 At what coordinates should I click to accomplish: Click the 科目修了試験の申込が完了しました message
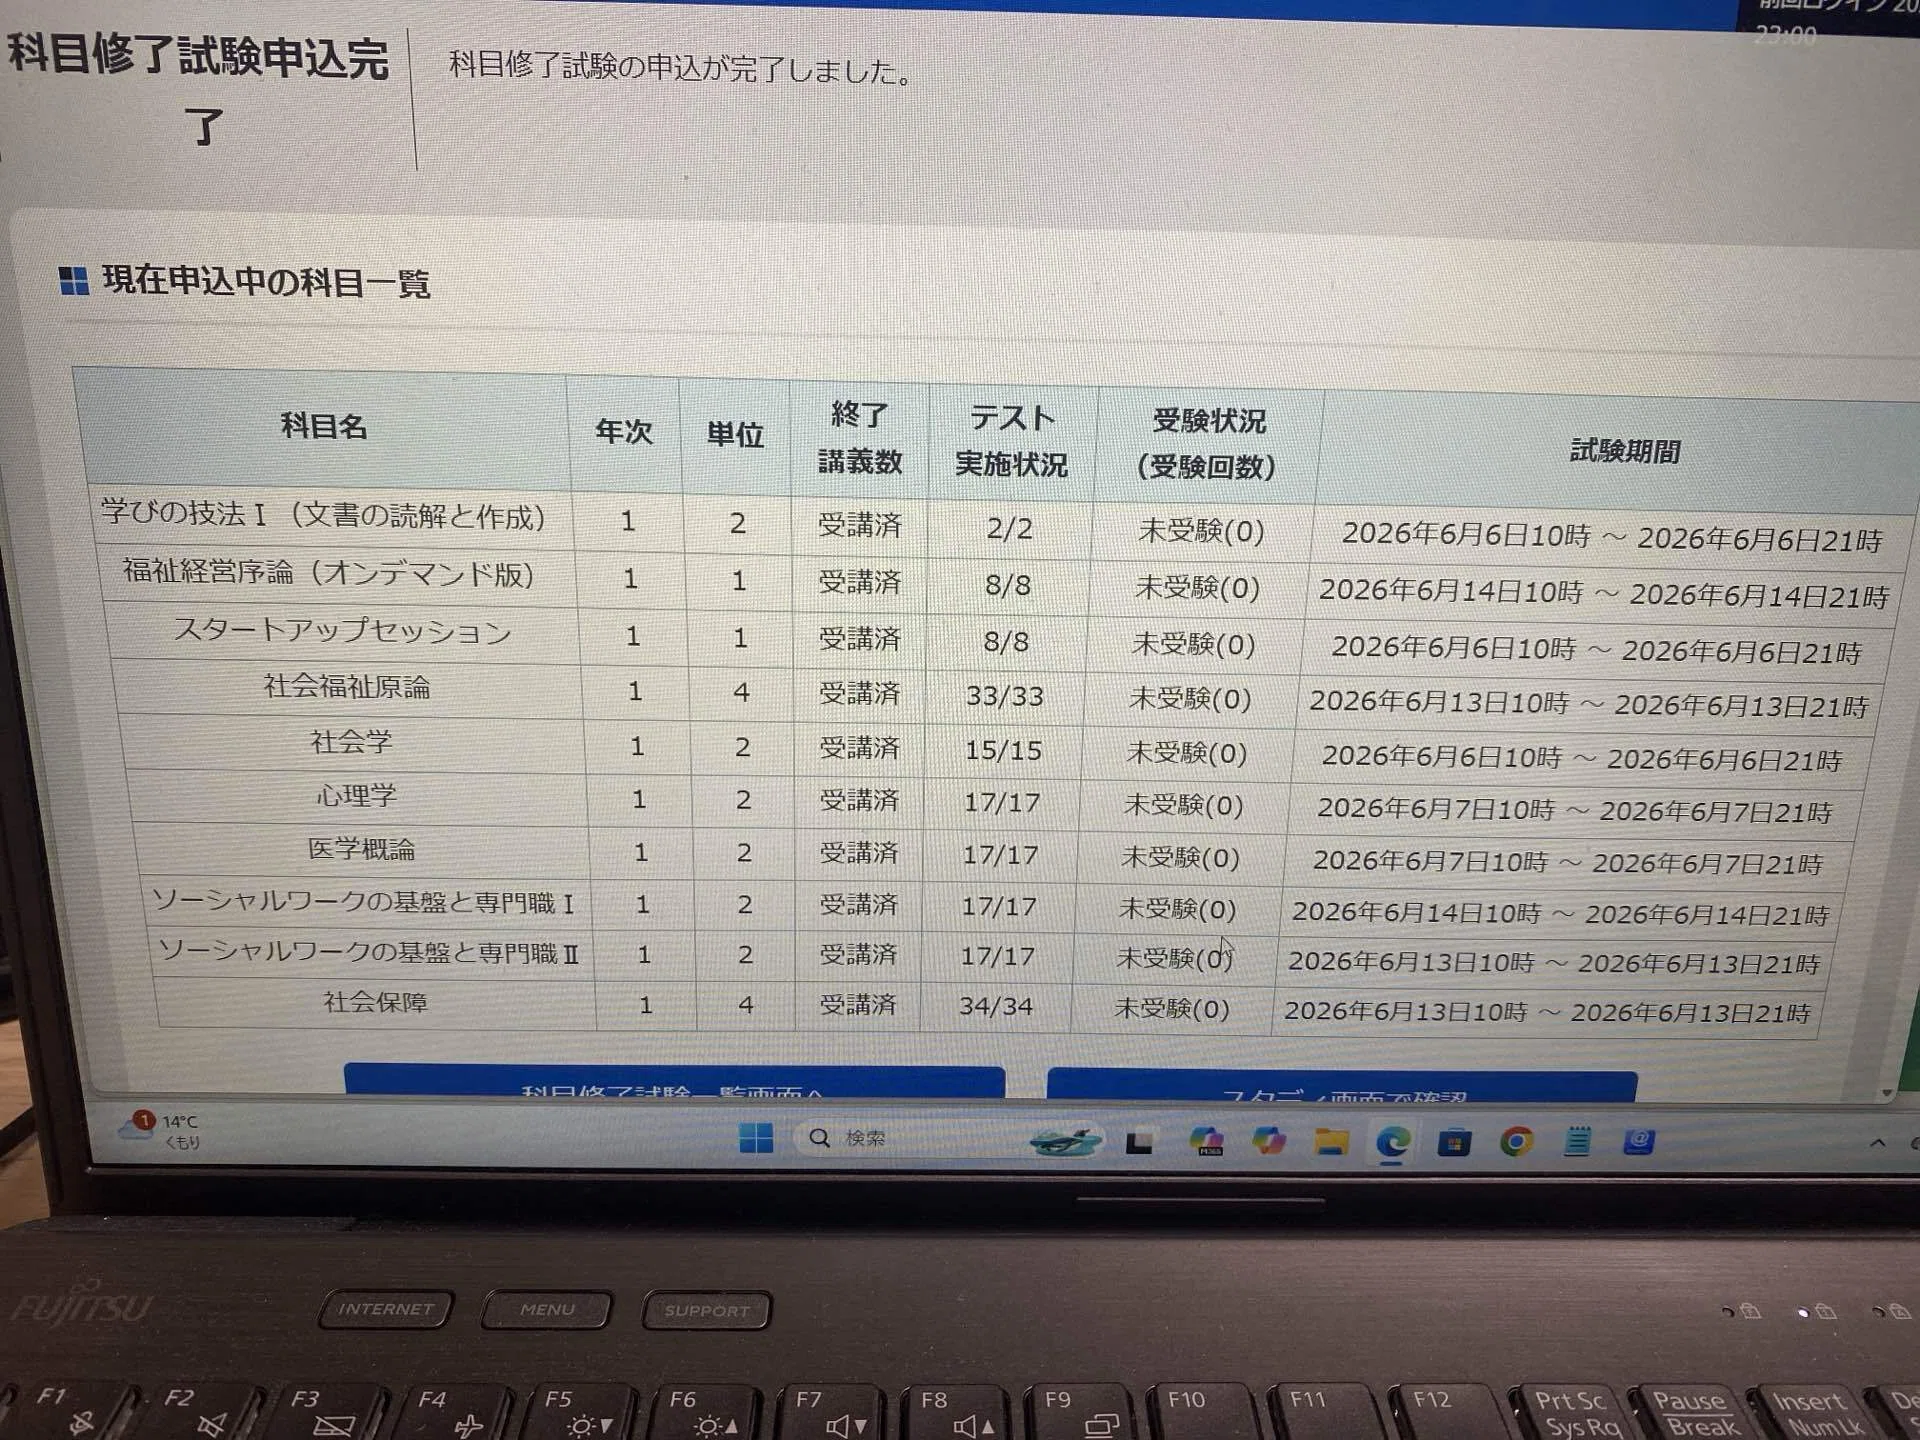(x=680, y=68)
